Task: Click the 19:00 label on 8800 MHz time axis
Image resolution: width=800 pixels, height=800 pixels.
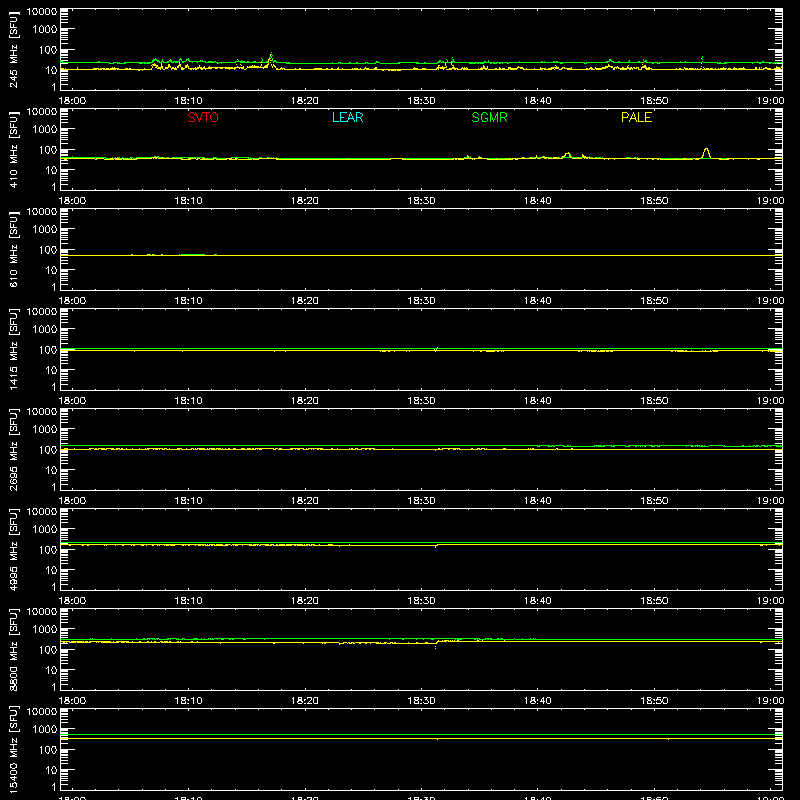Action: click(x=770, y=701)
